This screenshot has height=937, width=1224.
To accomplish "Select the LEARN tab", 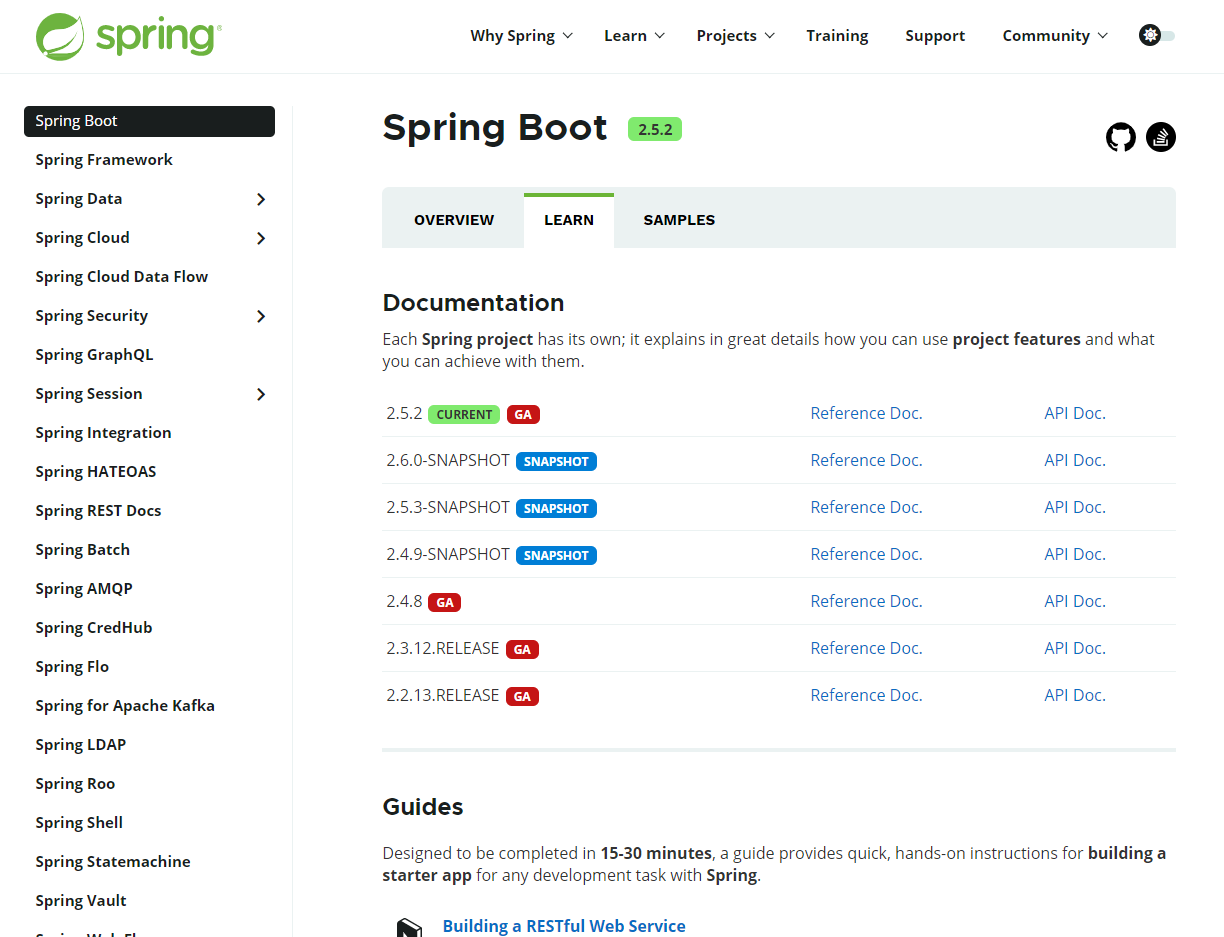I will click(x=569, y=220).
